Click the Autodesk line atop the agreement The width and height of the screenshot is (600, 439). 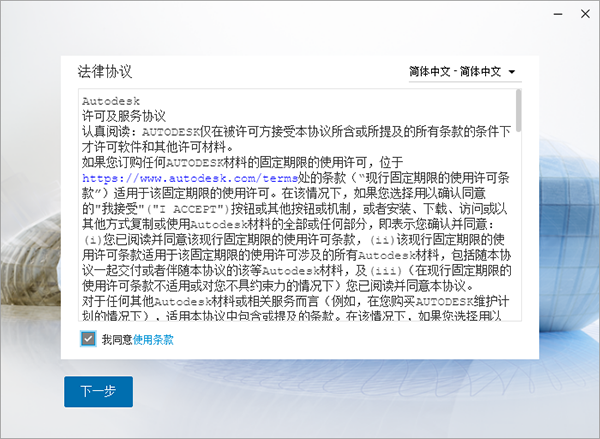[x=111, y=101]
